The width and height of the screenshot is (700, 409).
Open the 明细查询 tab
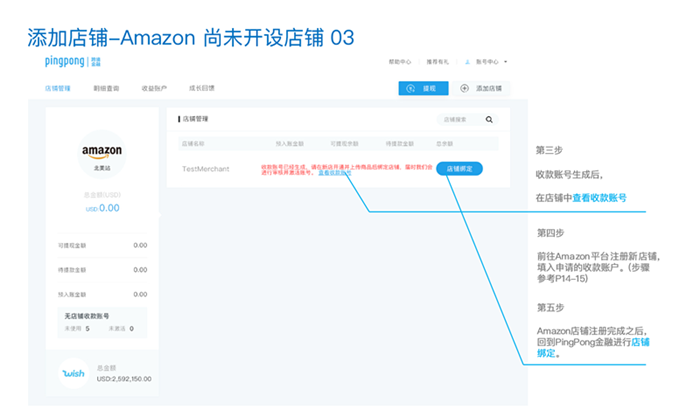tap(106, 88)
